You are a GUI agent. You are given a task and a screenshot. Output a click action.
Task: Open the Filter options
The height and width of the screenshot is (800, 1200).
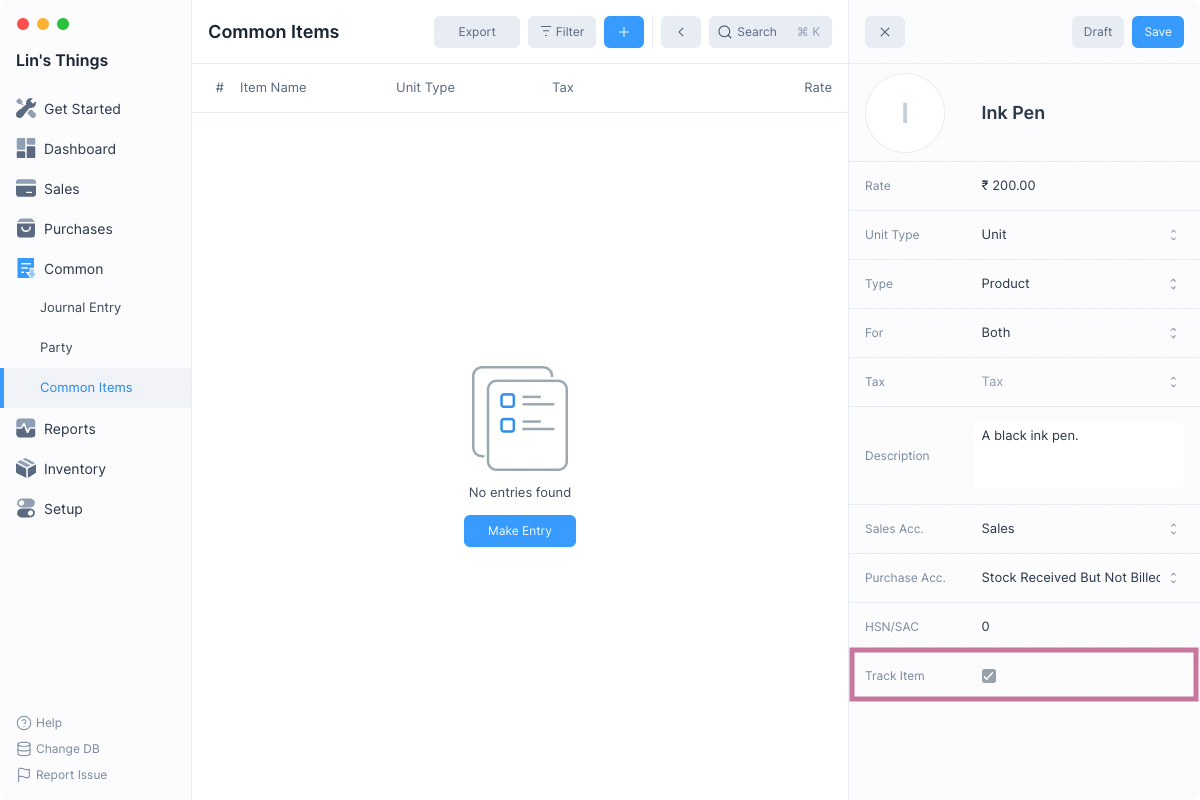coord(561,32)
